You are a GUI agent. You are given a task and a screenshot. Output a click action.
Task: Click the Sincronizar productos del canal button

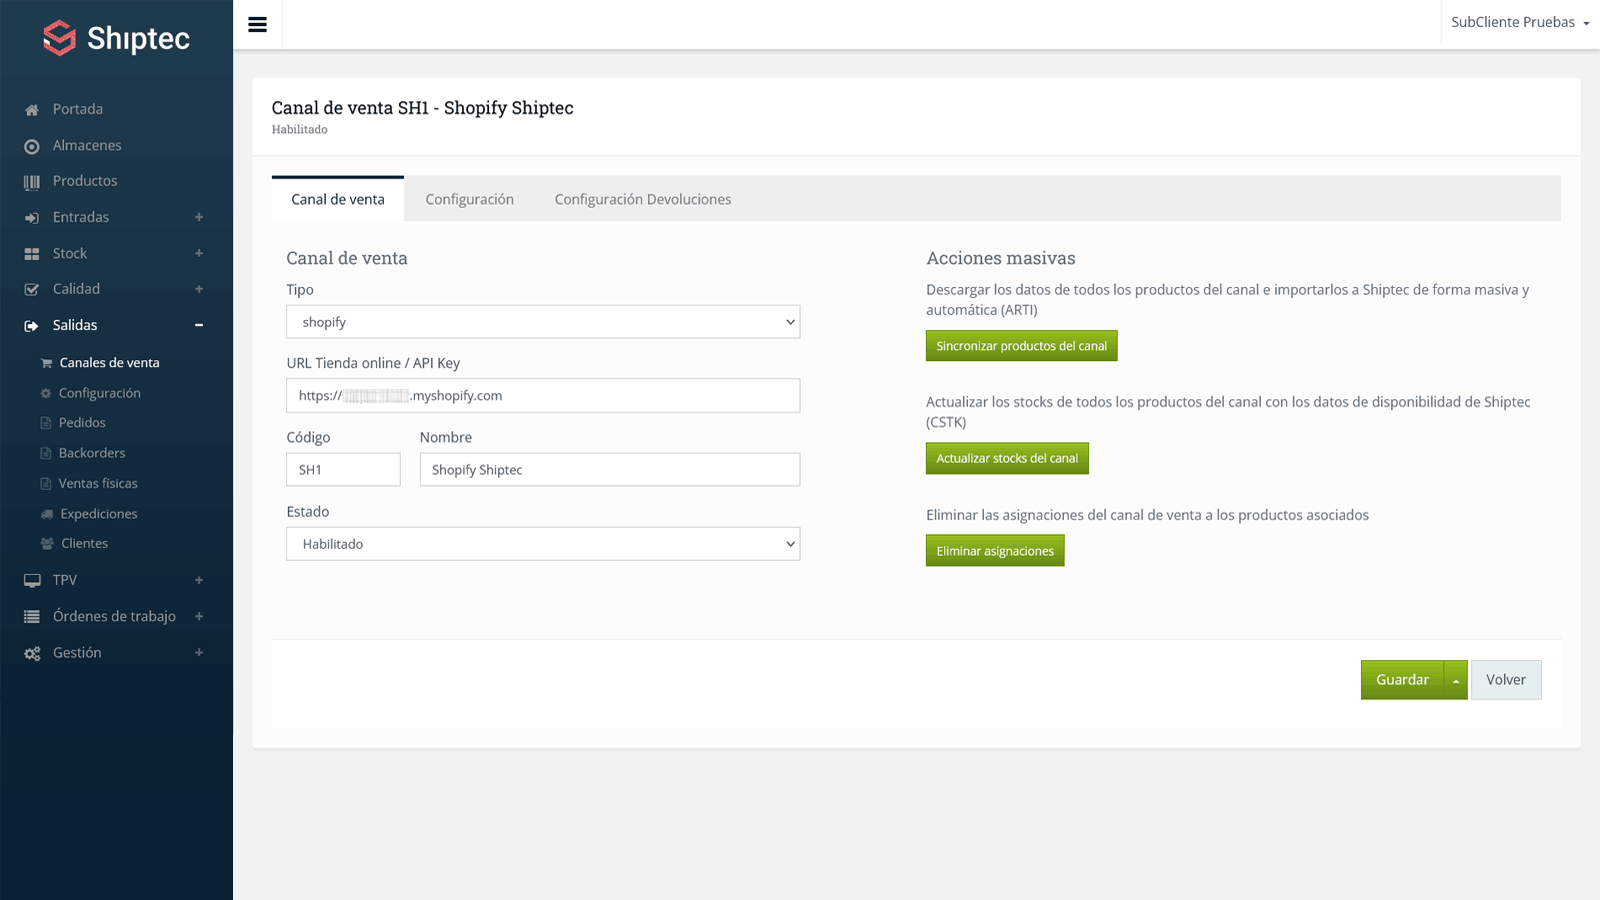point(1021,345)
